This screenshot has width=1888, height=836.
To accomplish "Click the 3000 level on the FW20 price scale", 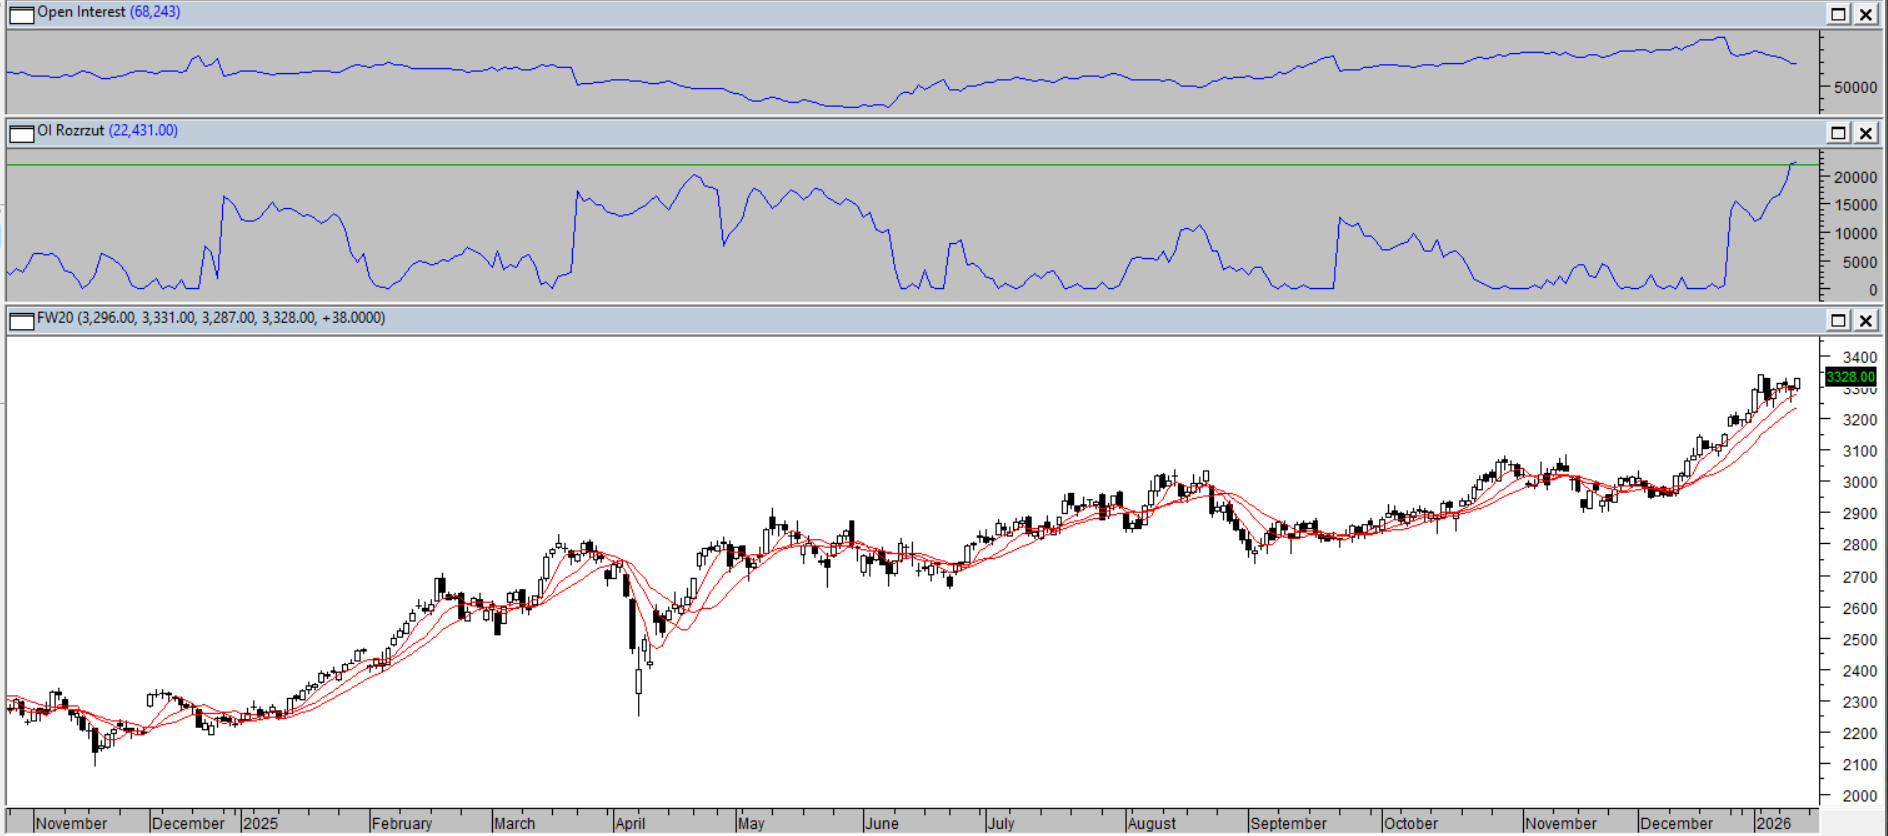I will [x=1859, y=482].
